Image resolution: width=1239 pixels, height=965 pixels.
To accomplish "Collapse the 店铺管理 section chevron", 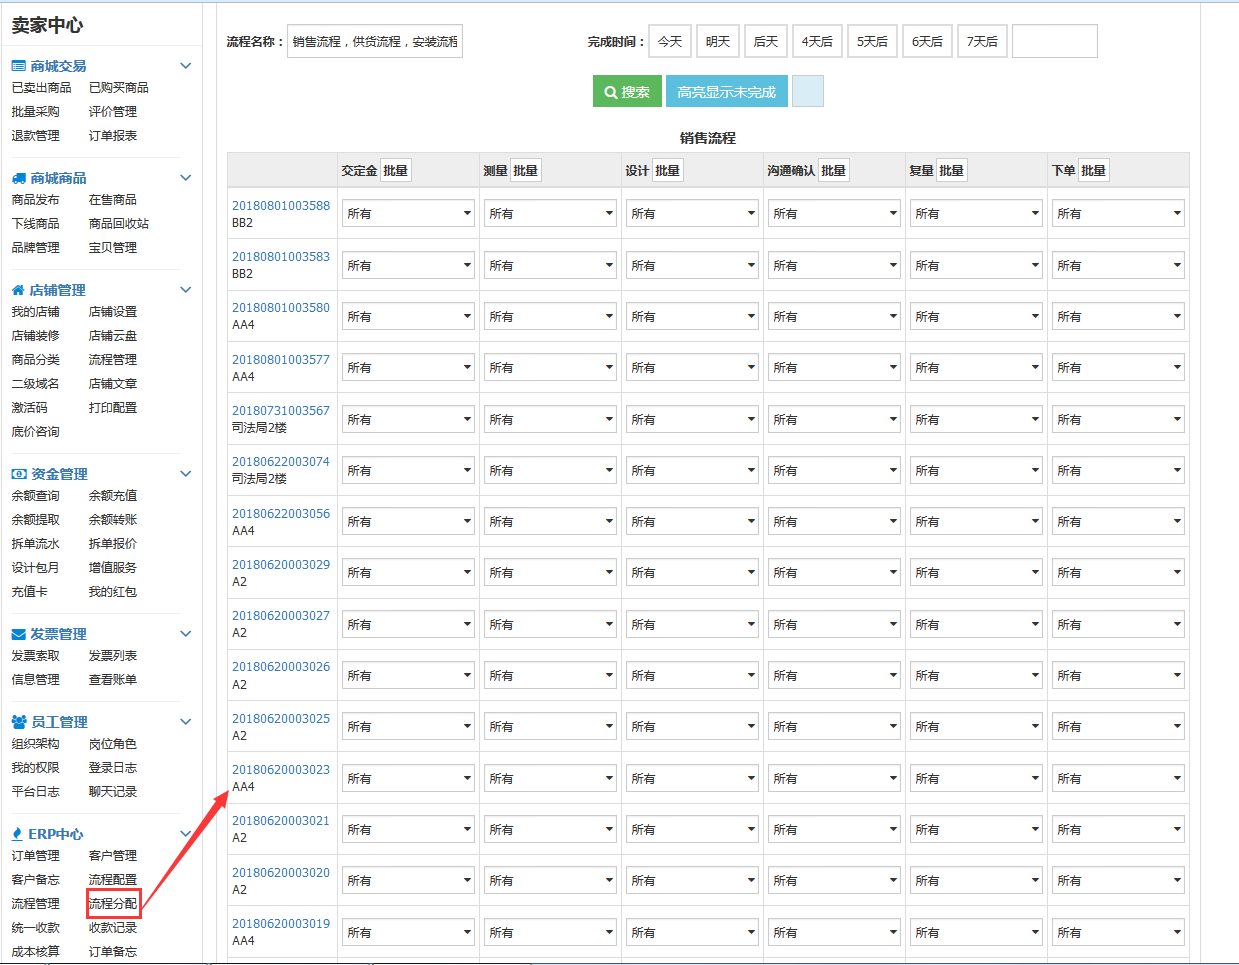I will (x=185, y=290).
